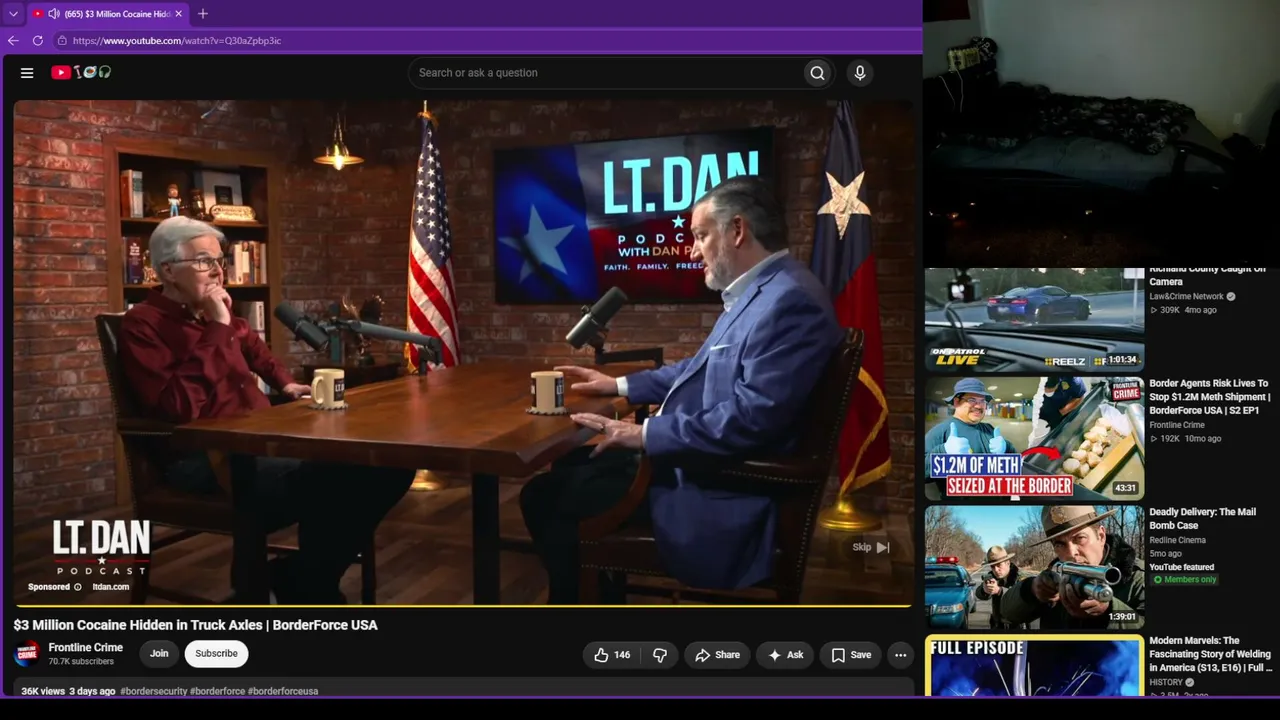
Task: Click the site info lock icon
Action: click(x=62, y=41)
